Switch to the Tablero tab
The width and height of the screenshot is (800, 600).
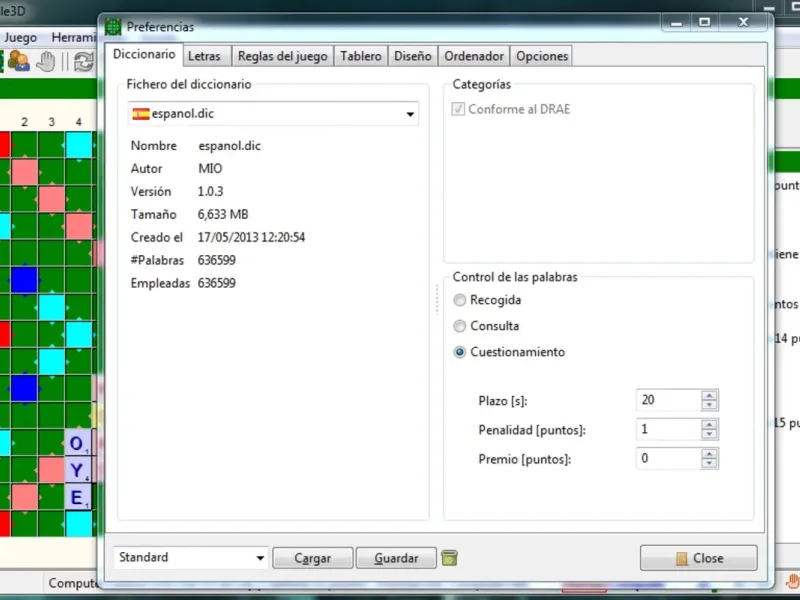click(x=361, y=56)
